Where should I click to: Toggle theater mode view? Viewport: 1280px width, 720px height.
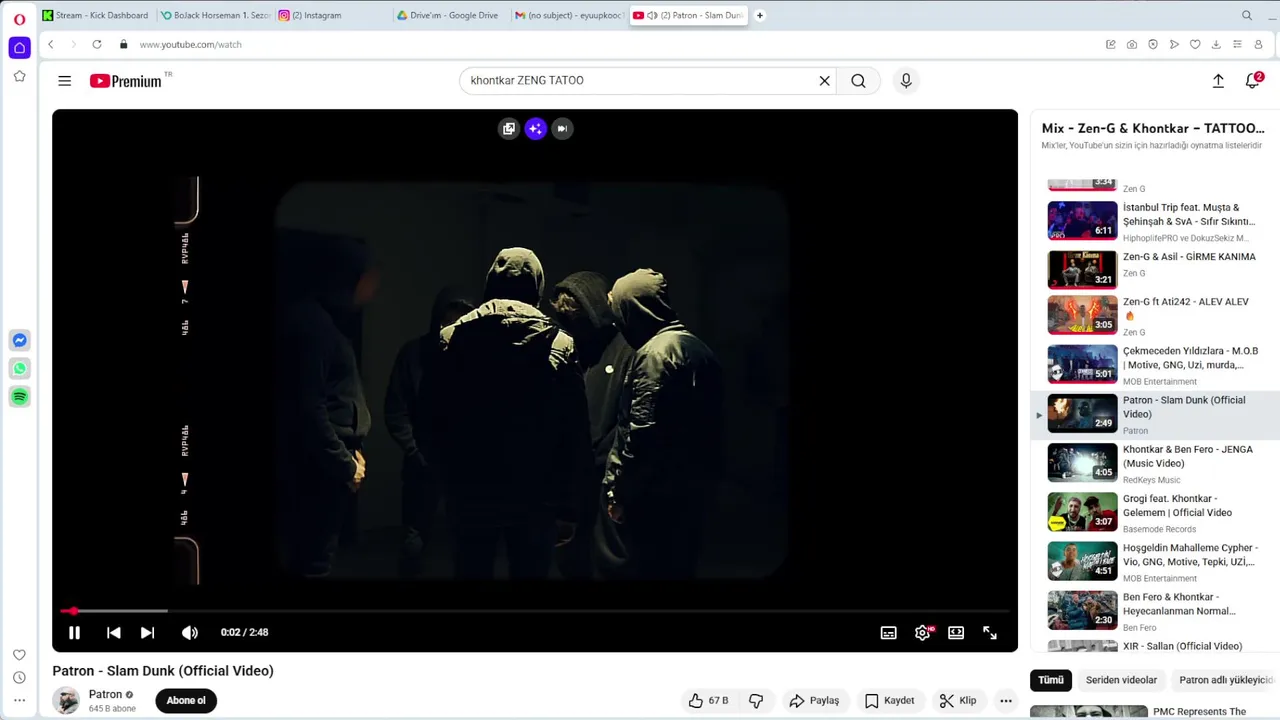click(x=956, y=632)
